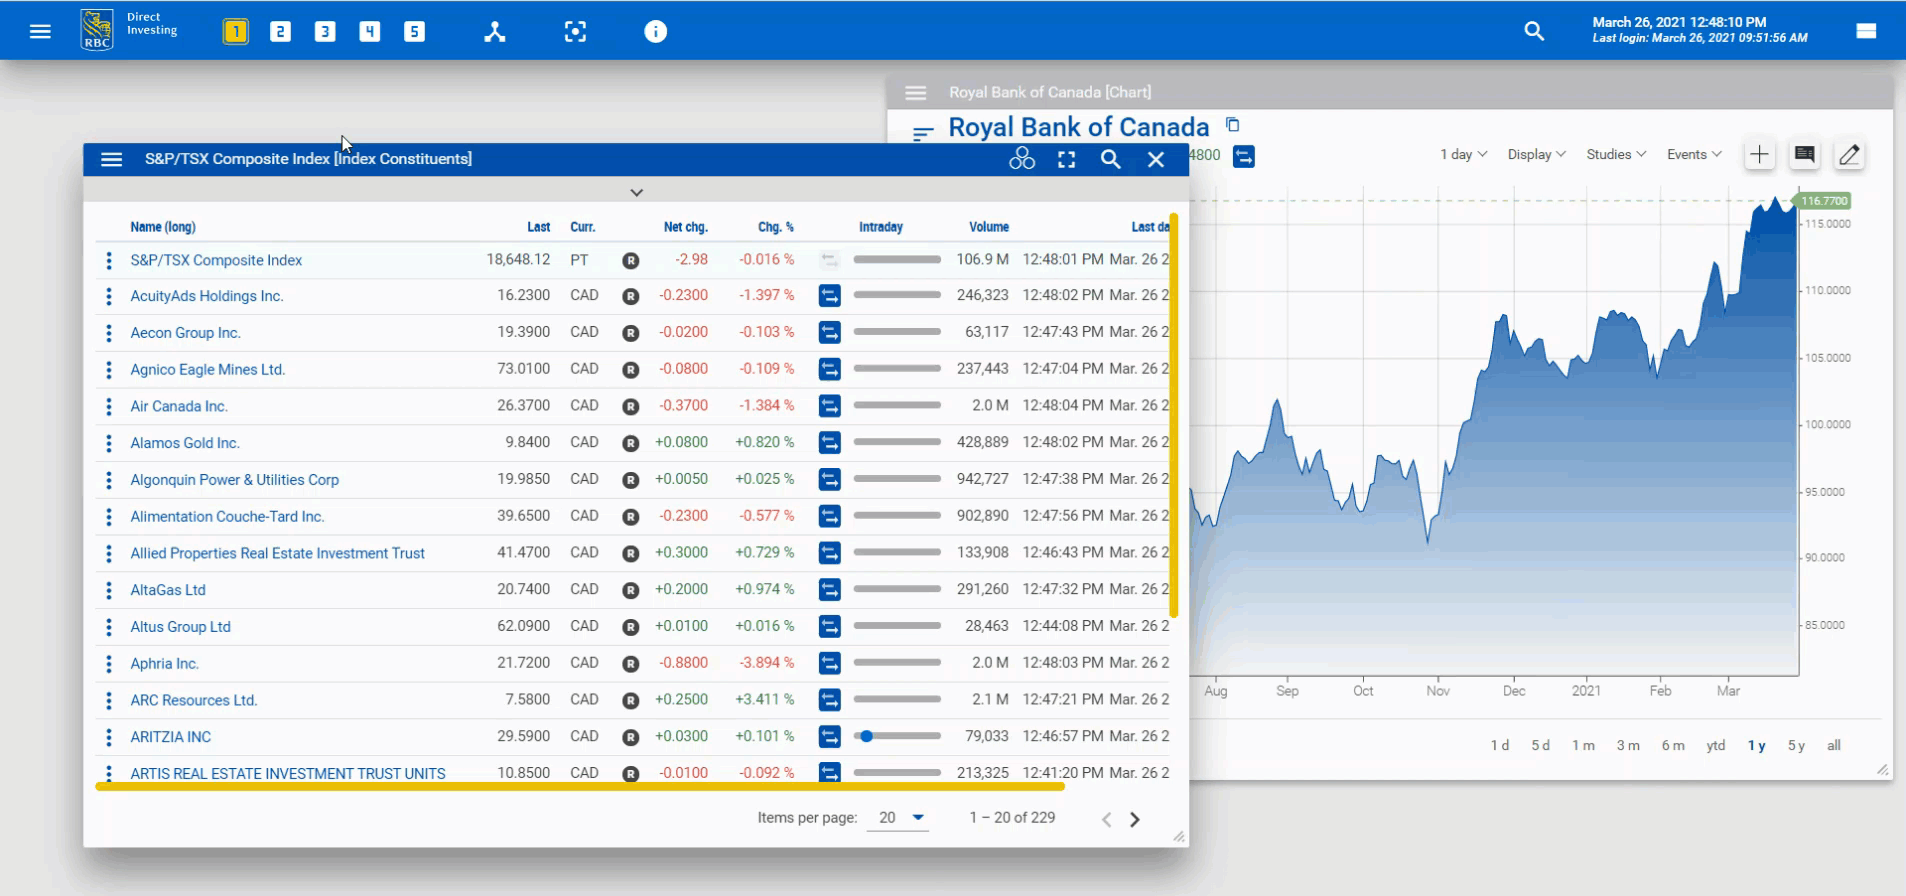The image size is (1906, 896).
Task: Click the chart options lines icon beside title
Action: pos(923,132)
